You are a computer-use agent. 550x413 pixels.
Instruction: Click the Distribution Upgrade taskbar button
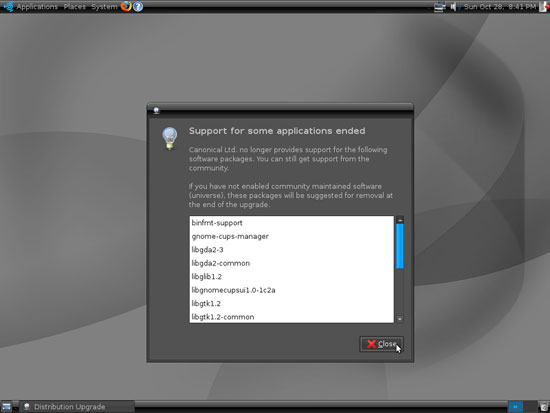tap(76, 407)
